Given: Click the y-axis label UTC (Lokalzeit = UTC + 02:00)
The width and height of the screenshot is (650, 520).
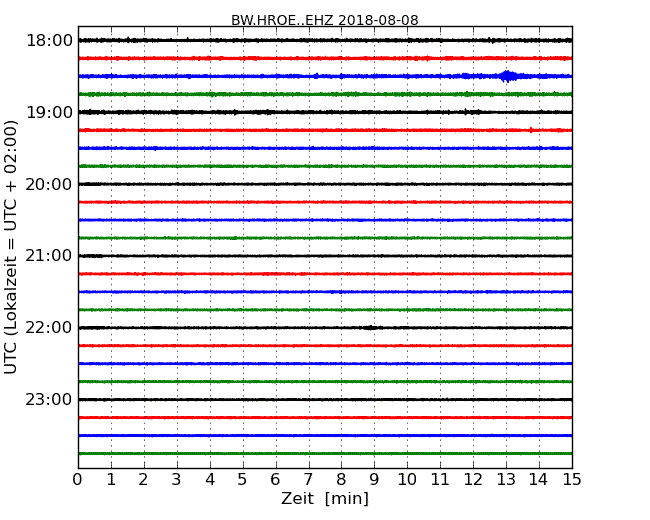Looking at the screenshot, I should point(11,248).
